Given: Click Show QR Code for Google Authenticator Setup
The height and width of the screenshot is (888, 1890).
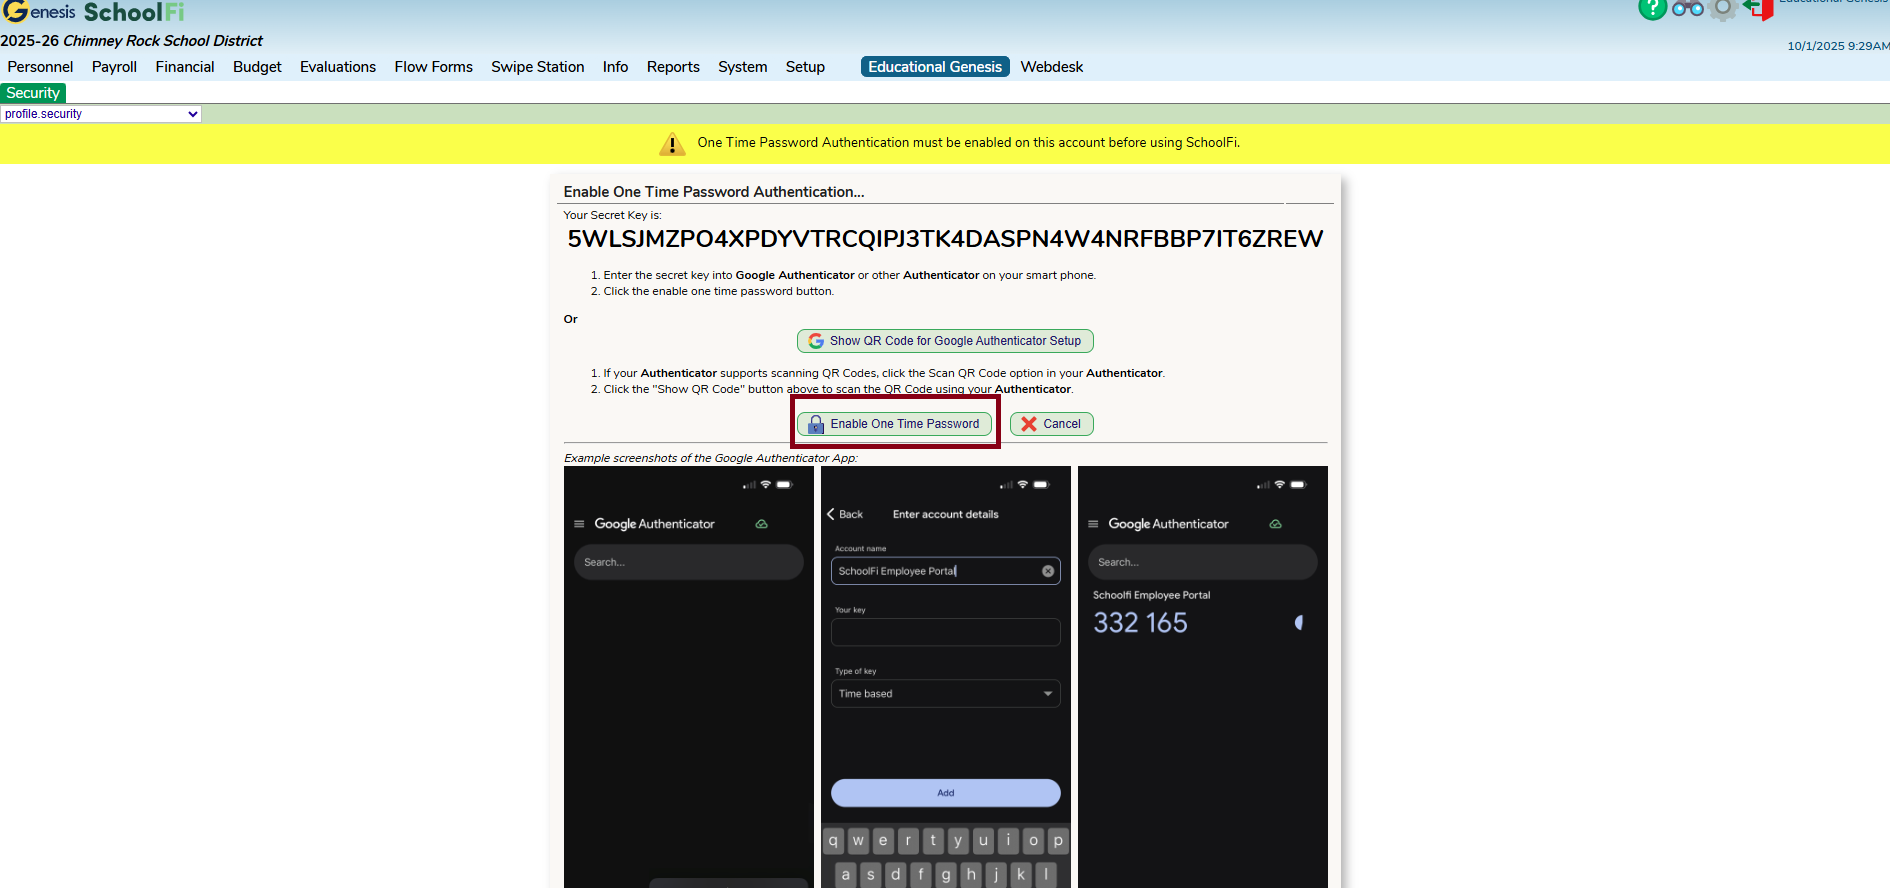Looking at the screenshot, I should click(x=945, y=341).
